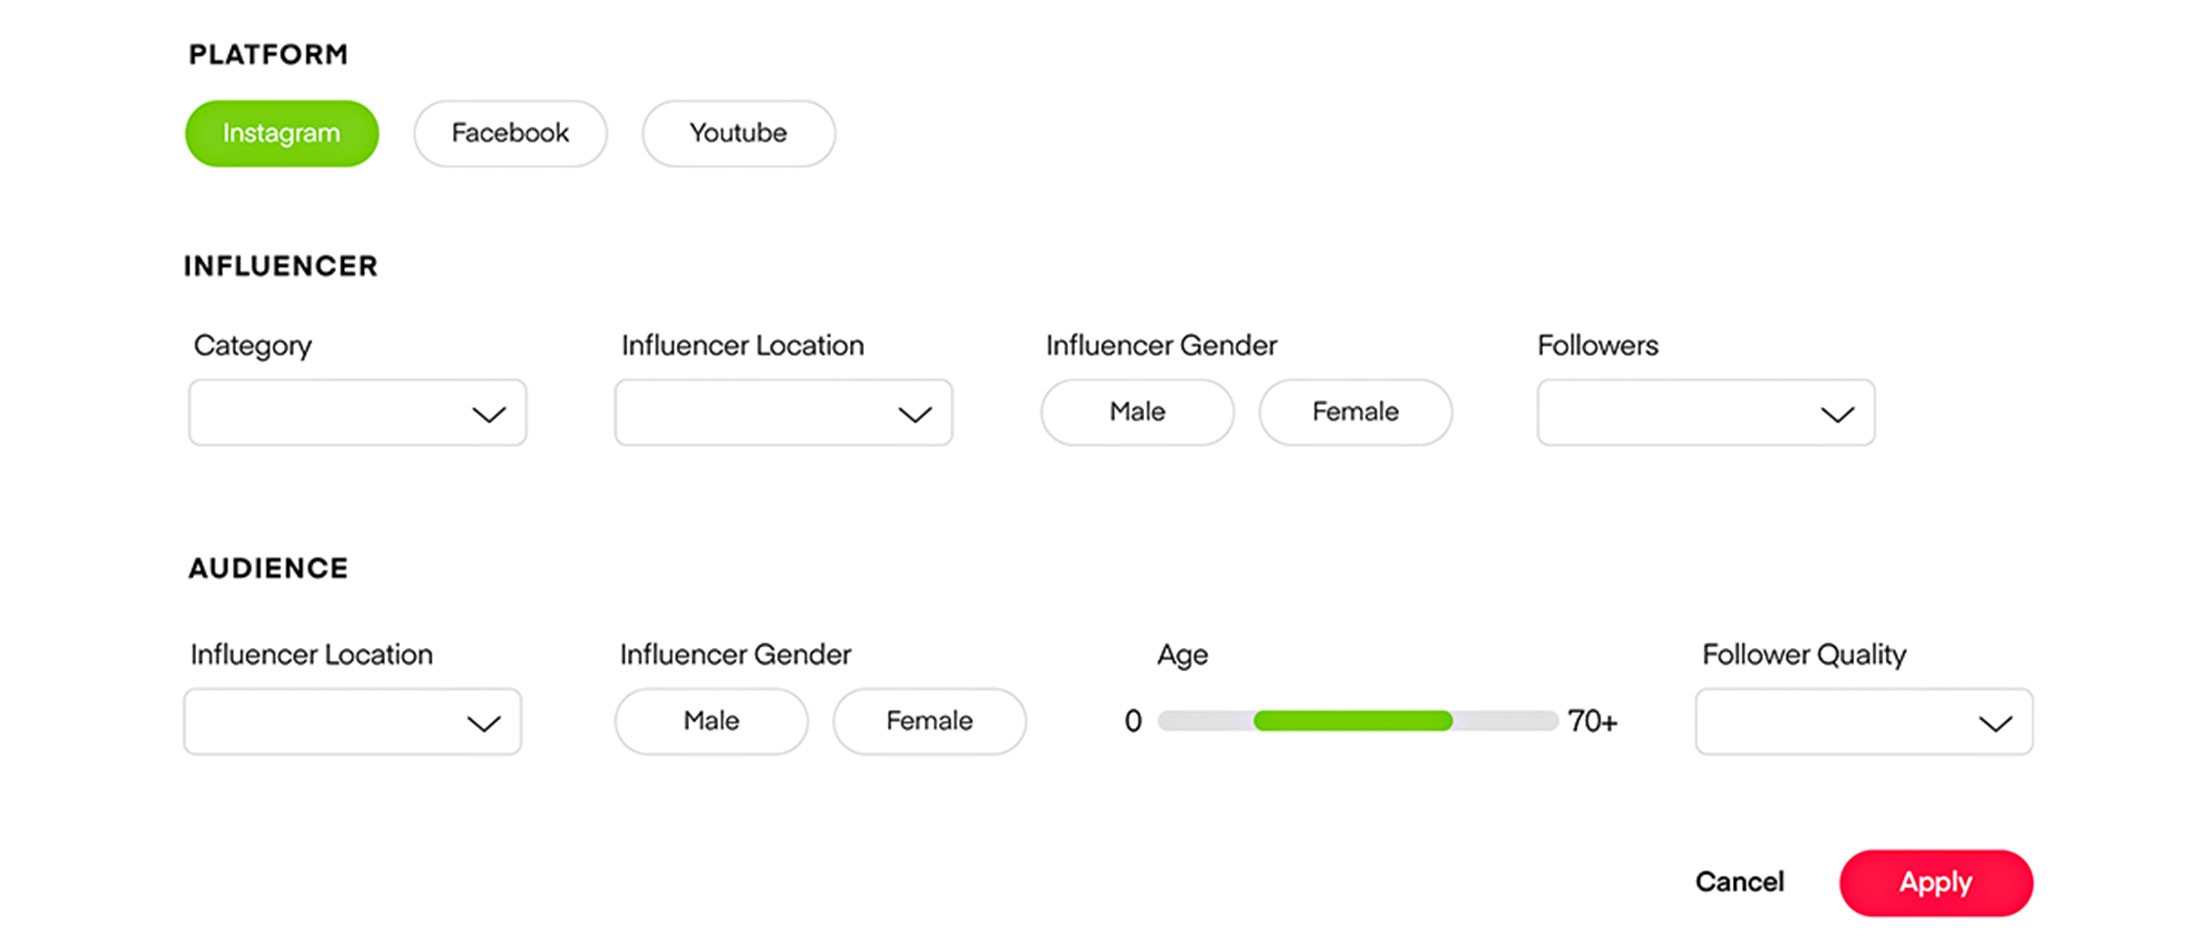Click the right end of the green Age range
Image resolution: width=2198 pixels, height=944 pixels.
click(1446, 721)
